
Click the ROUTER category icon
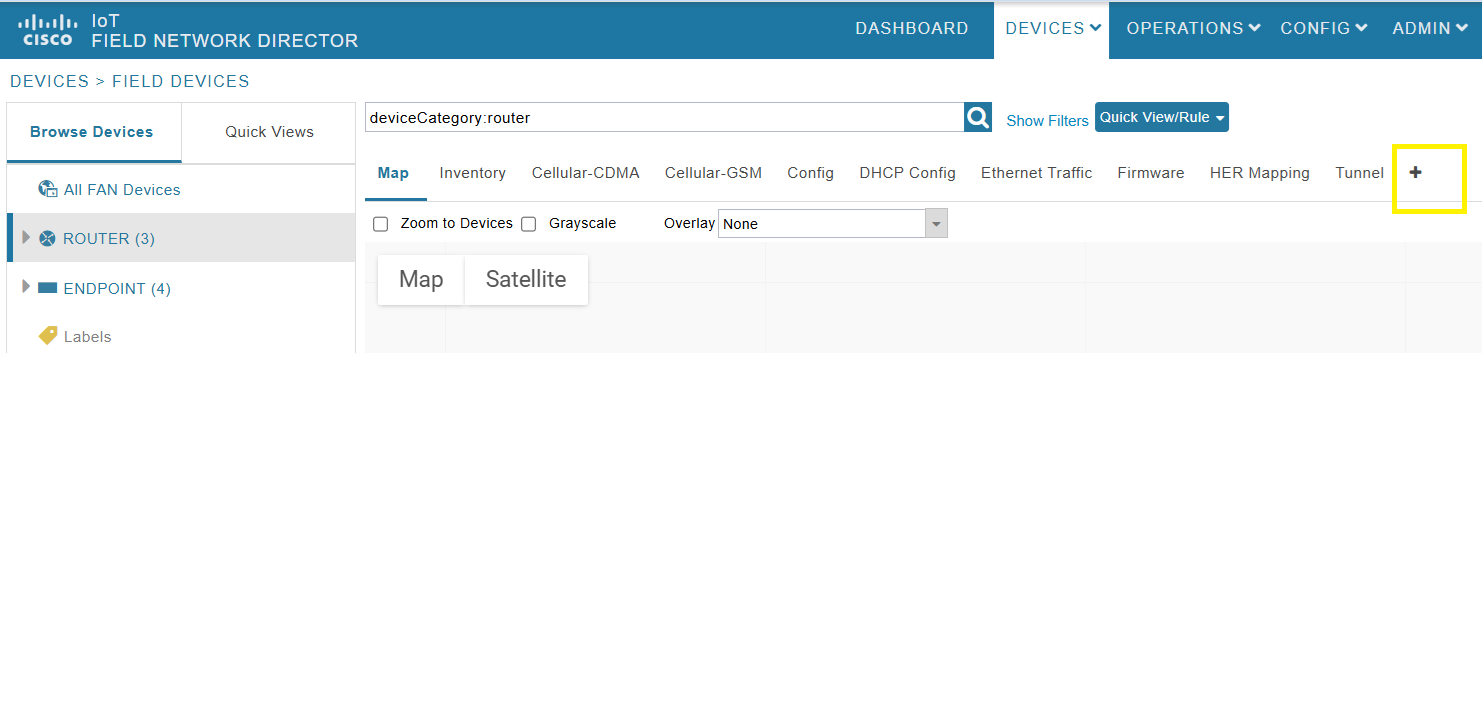pyautogui.click(x=47, y=238)
